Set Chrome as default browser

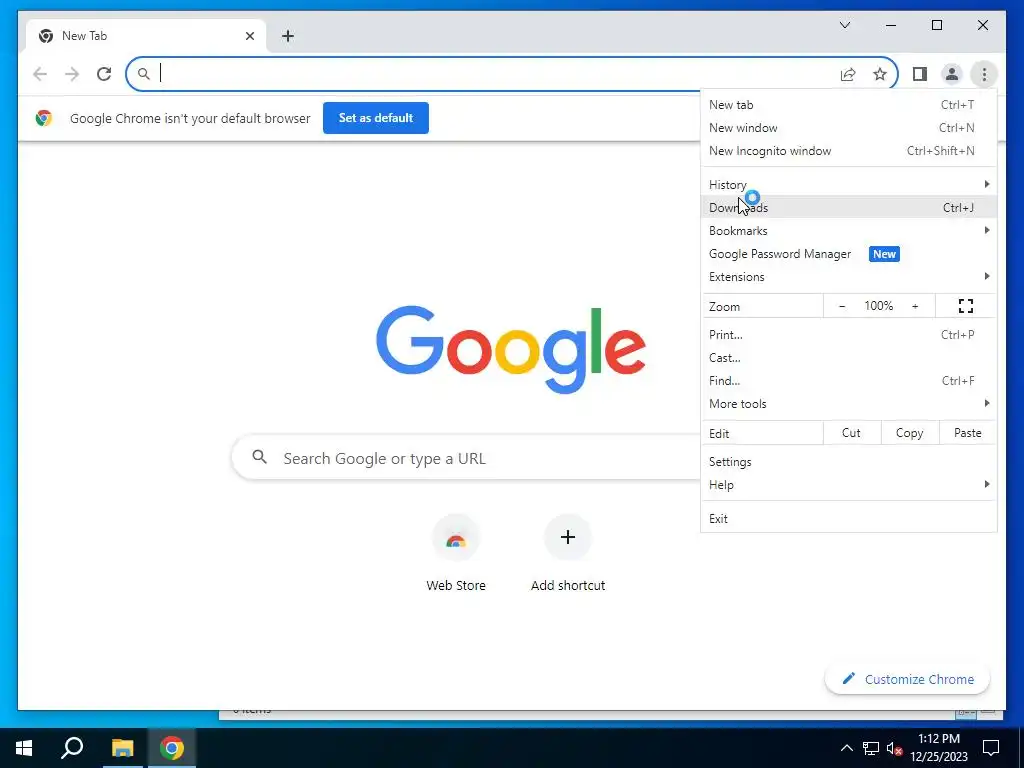pos(376,118)
